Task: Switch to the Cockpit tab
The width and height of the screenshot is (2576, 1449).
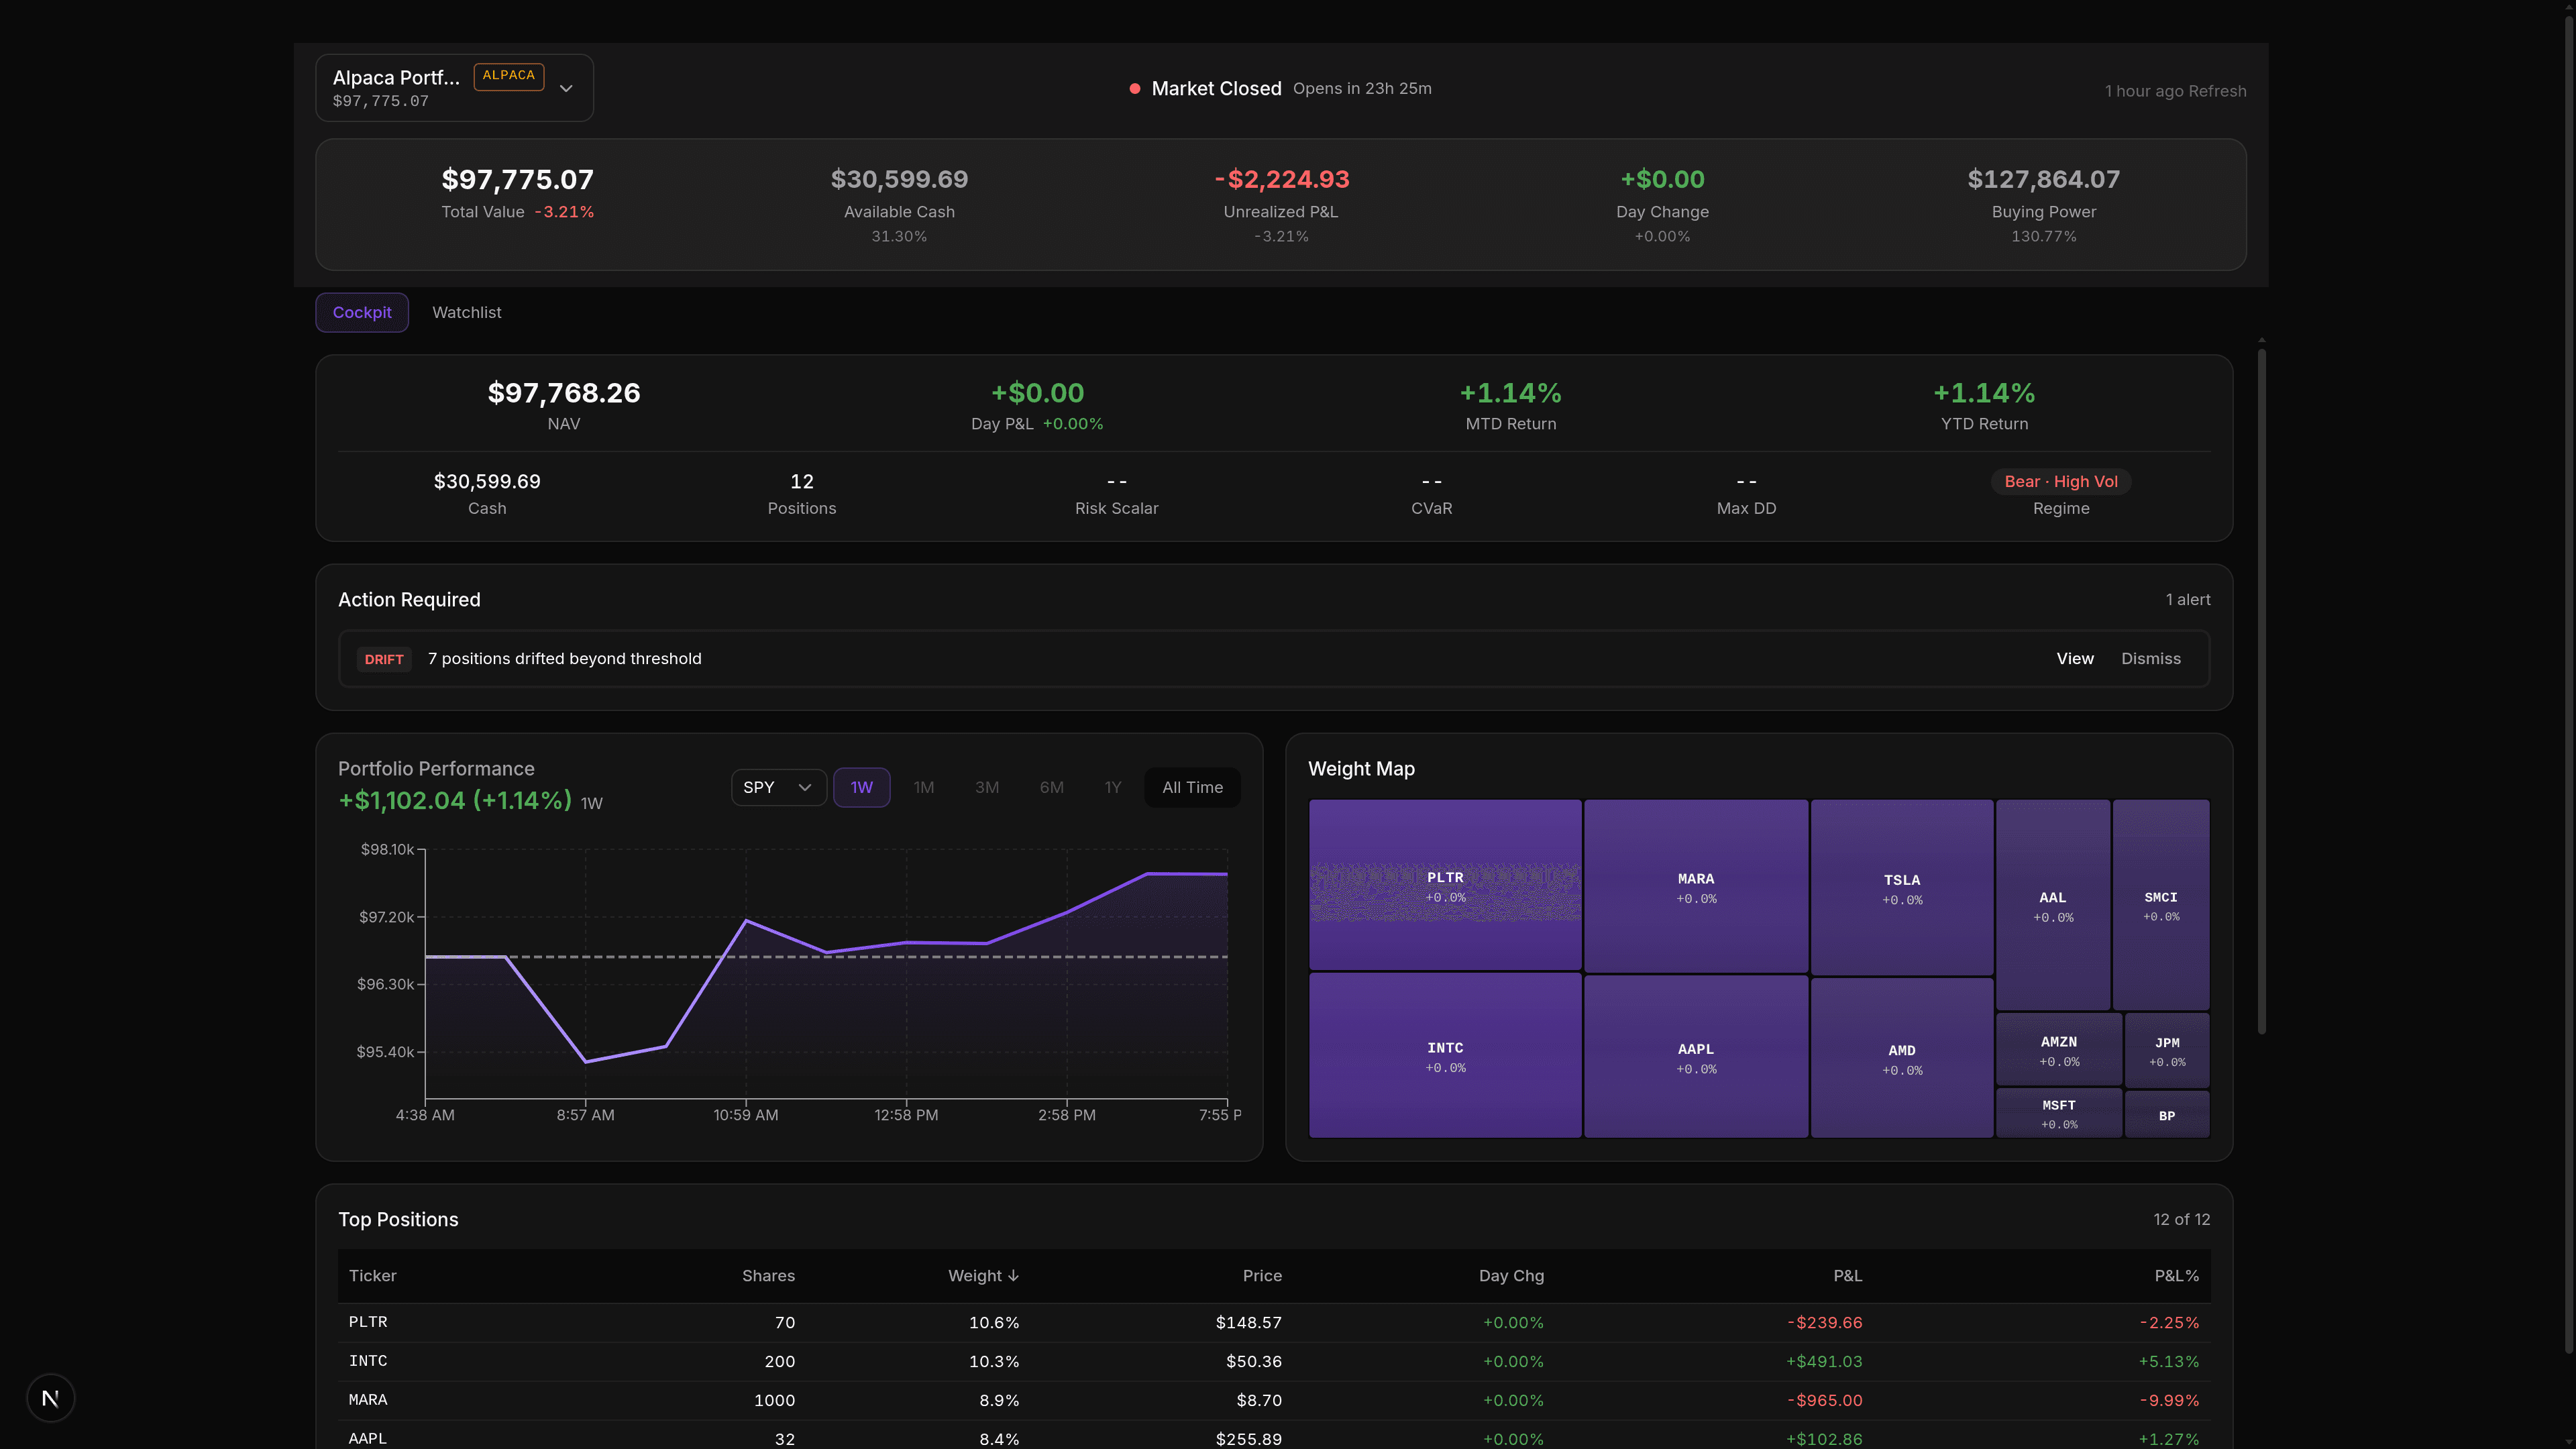Action: (x=362, y=313)
